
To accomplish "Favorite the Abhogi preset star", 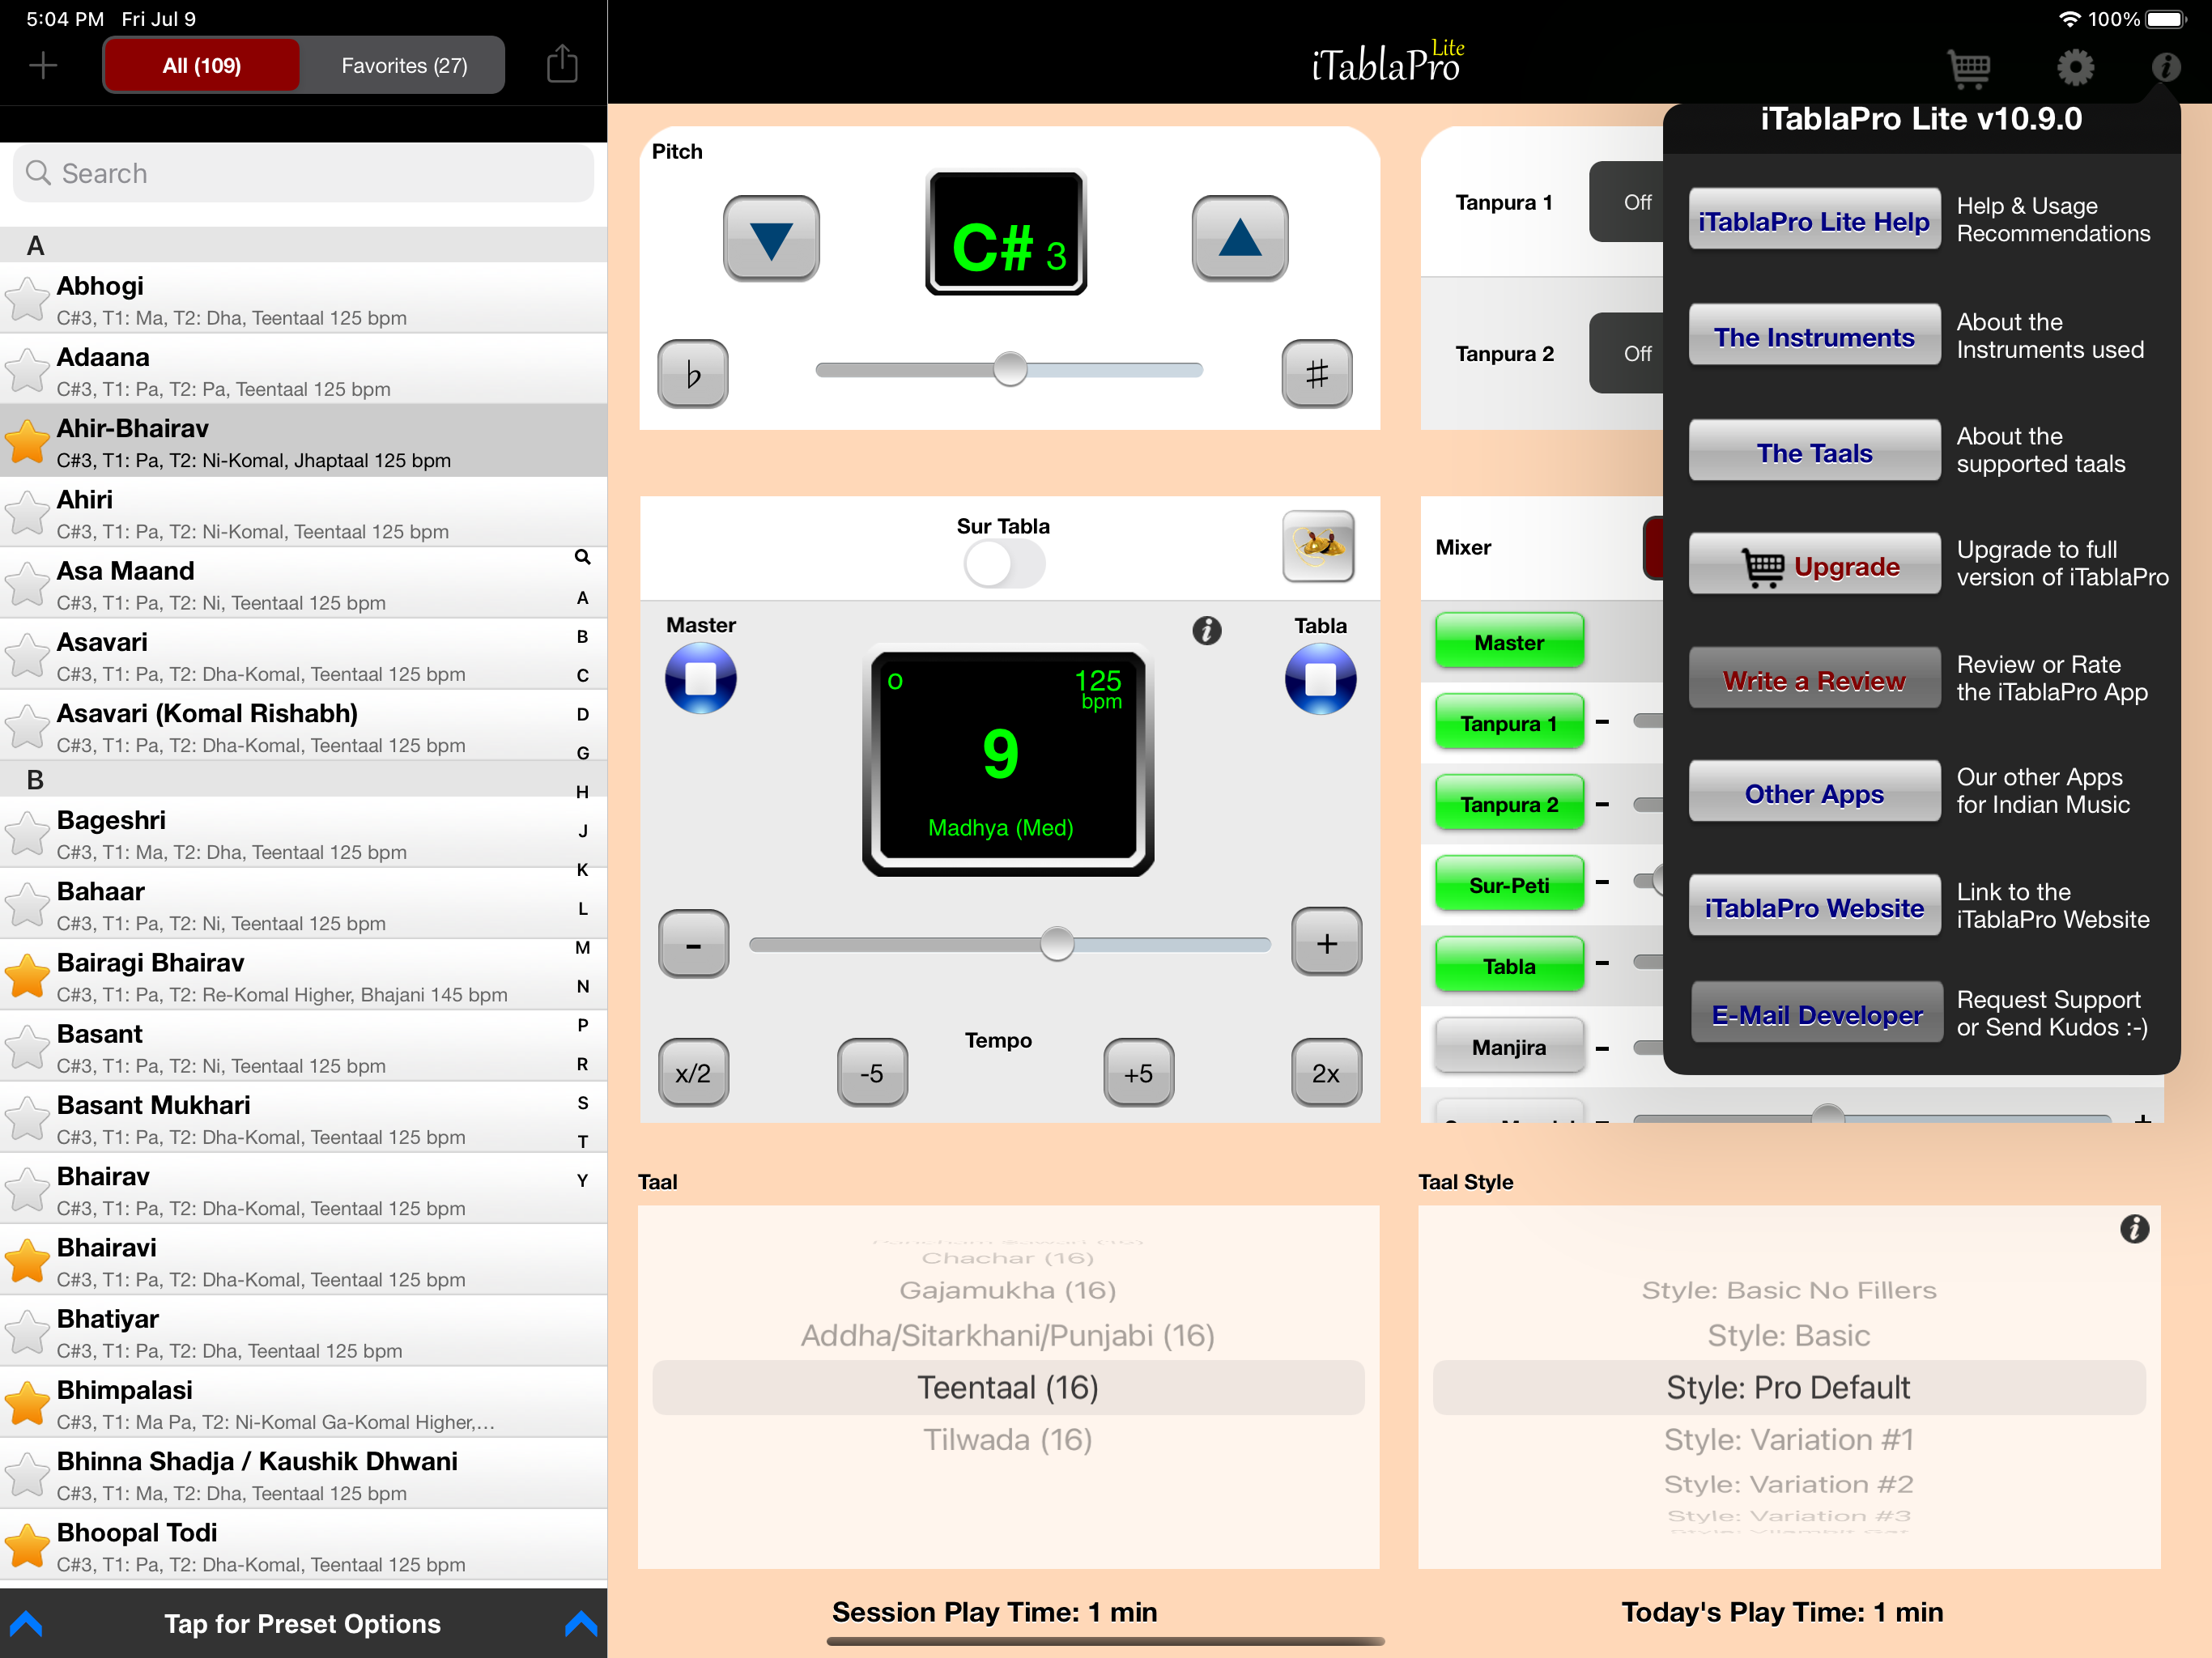I will pos(27,298).
